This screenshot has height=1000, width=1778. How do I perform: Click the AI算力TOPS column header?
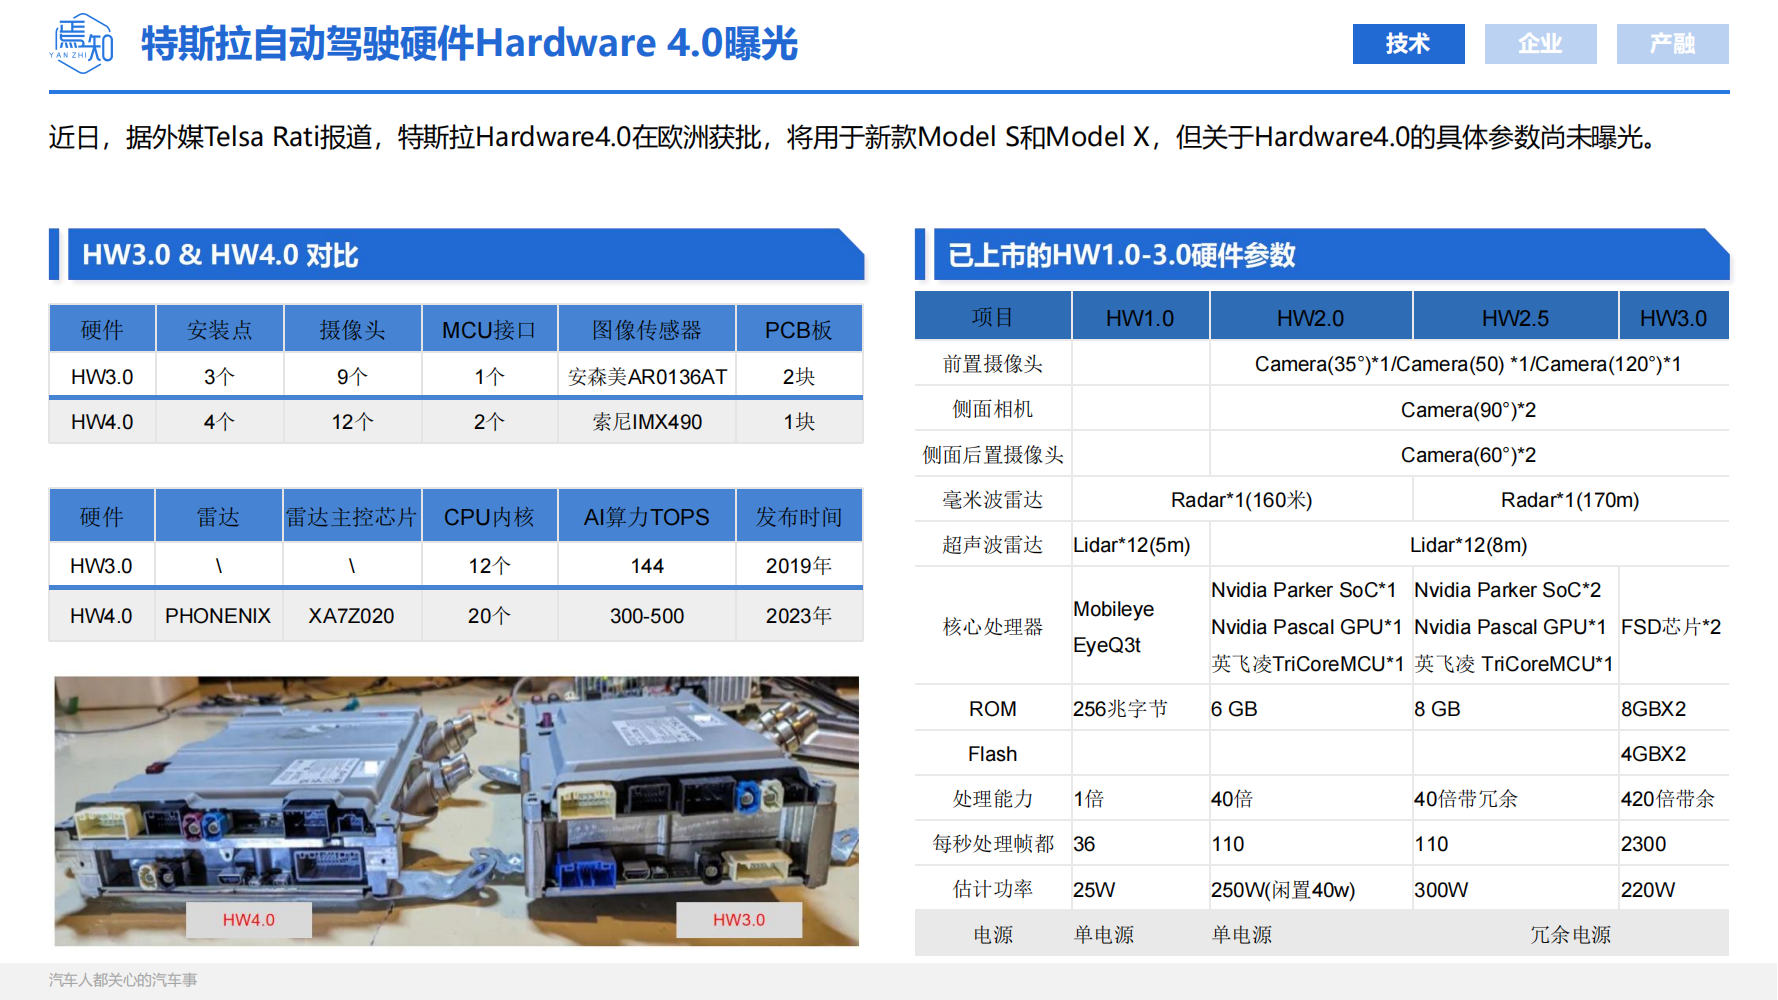coord(647,516)
